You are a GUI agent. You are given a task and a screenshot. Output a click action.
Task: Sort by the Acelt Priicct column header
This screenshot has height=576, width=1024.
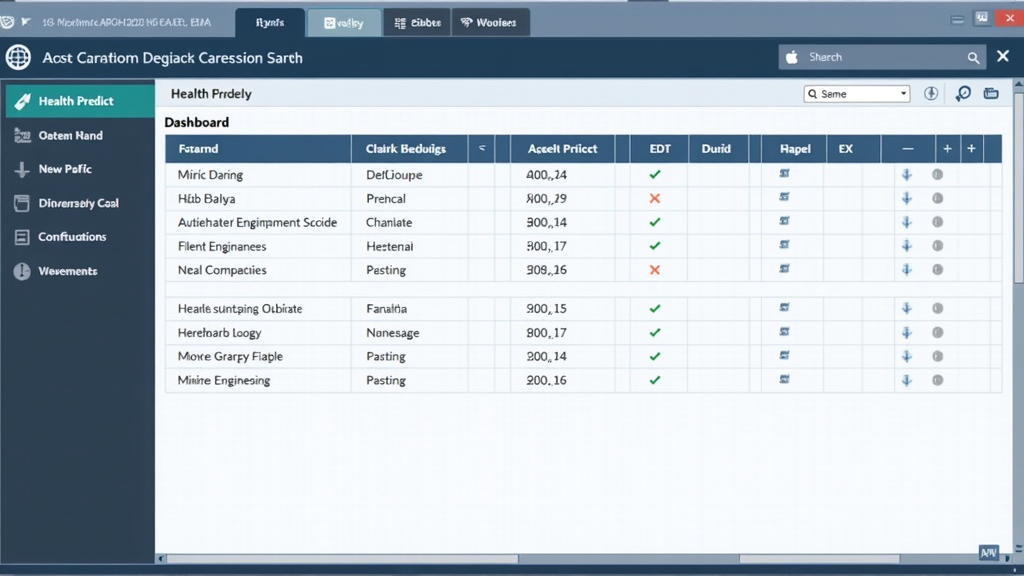click(562, 149)
